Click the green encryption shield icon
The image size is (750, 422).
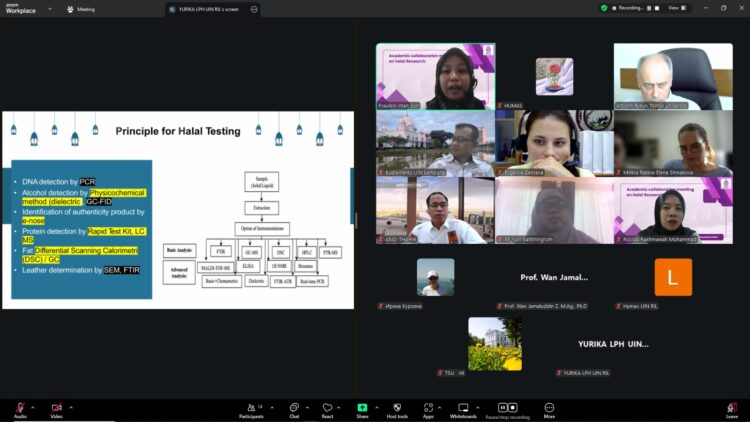coord(604,8)
